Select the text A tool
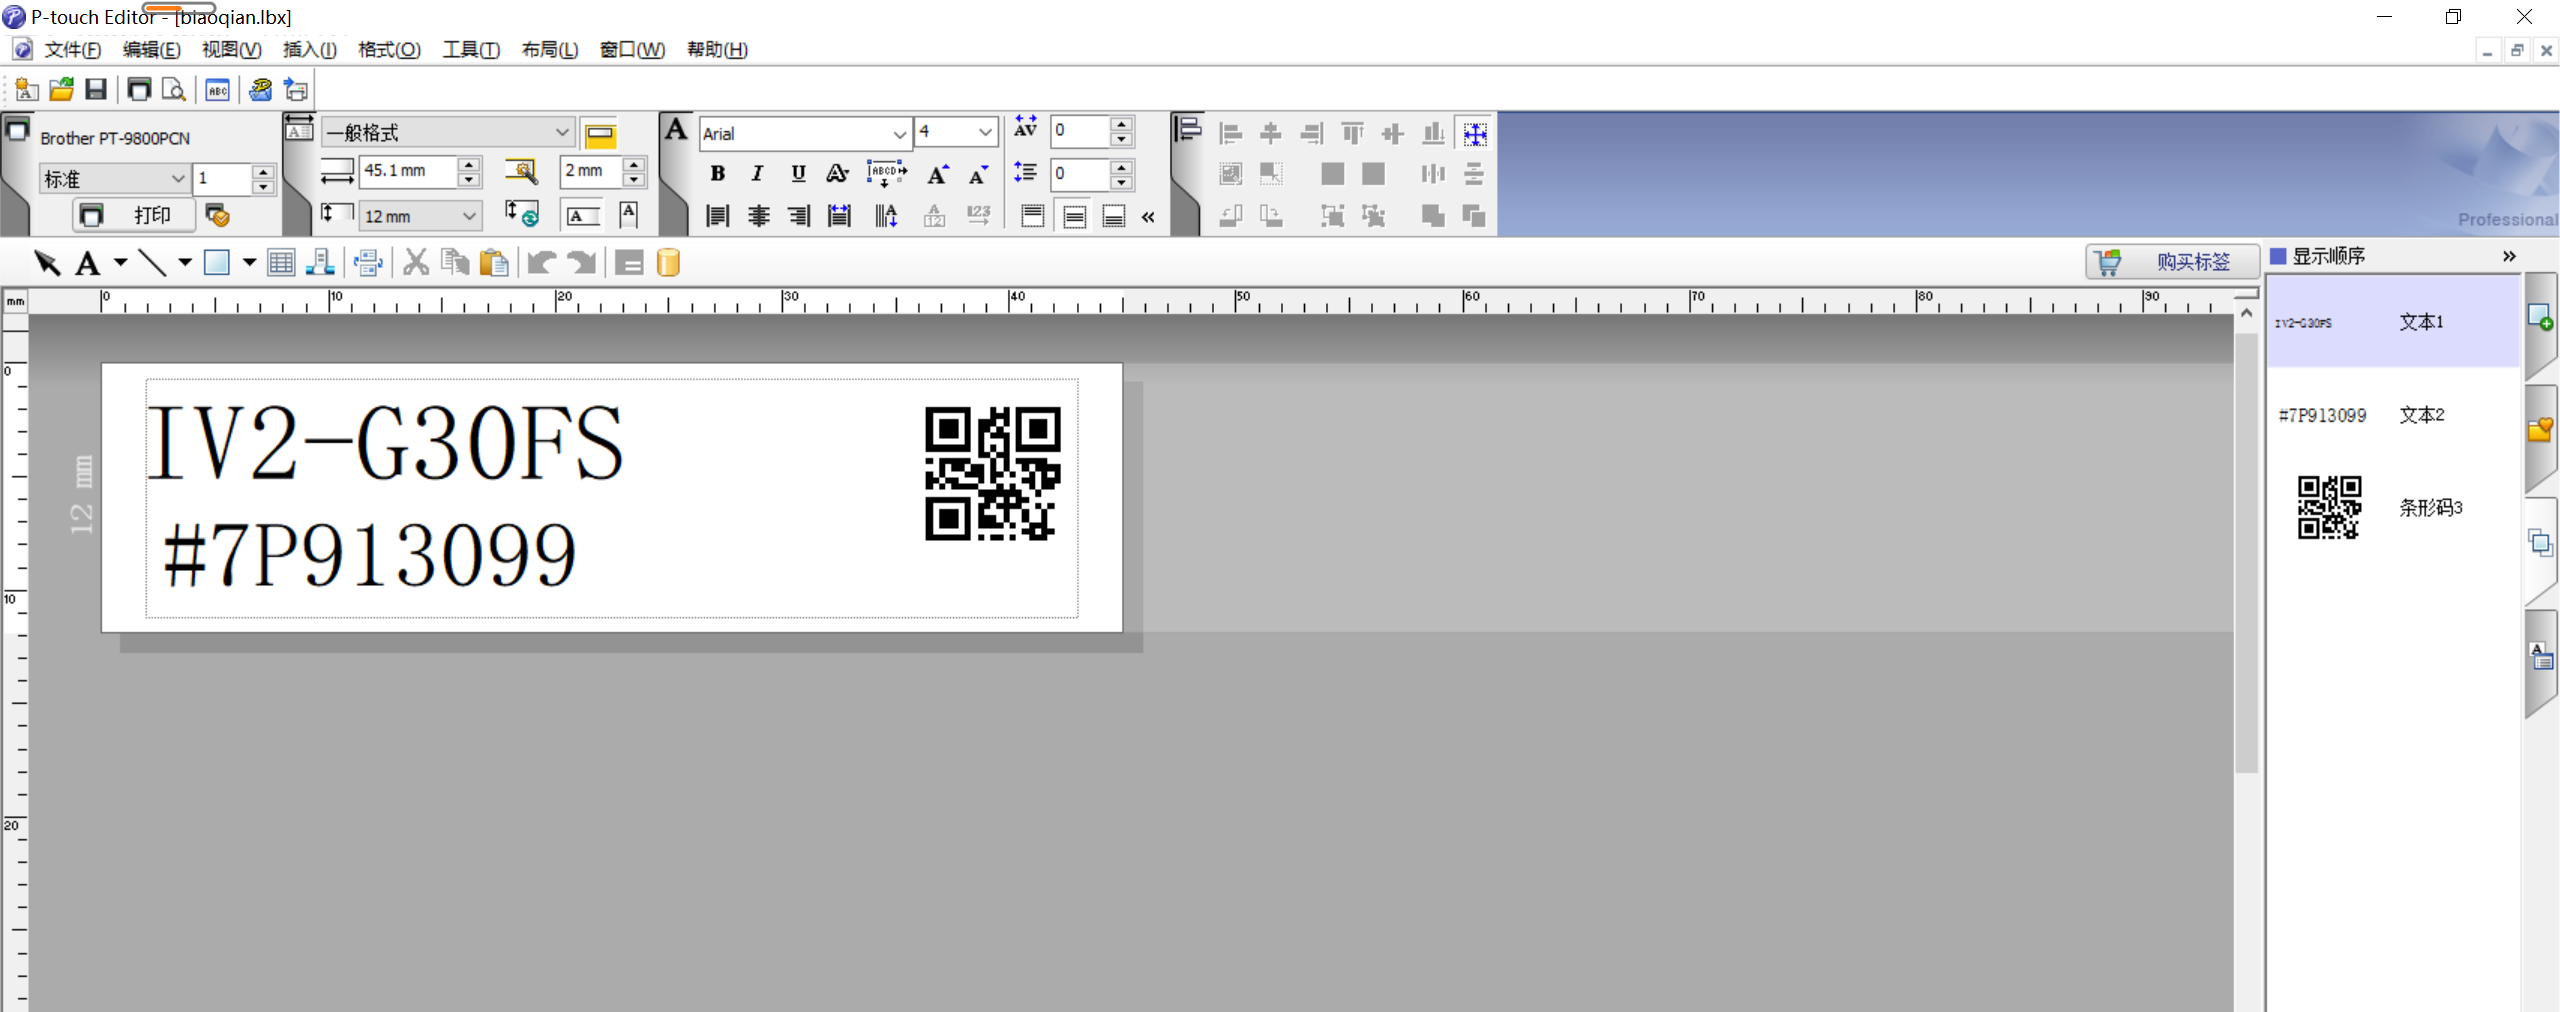Screen dimensions: 2560x1012 coord(88,263)
